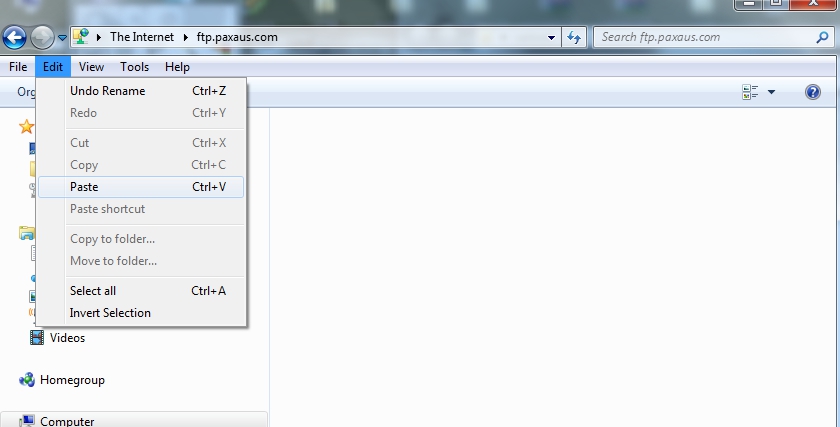This screenshot has height=427, width=840.
Task: Select Videos in the navigation pane
Action: [68, 338]
